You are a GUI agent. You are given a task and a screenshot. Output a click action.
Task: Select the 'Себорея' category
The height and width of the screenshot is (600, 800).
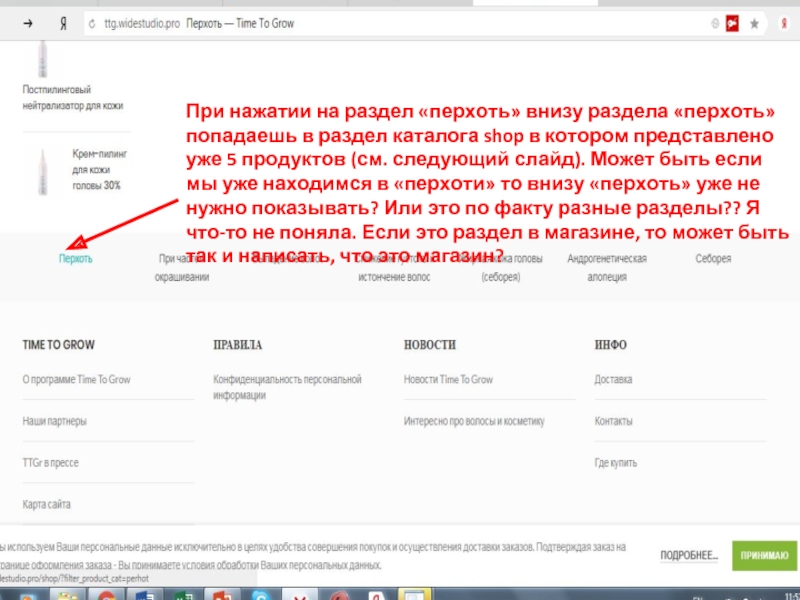coord(713,259)
